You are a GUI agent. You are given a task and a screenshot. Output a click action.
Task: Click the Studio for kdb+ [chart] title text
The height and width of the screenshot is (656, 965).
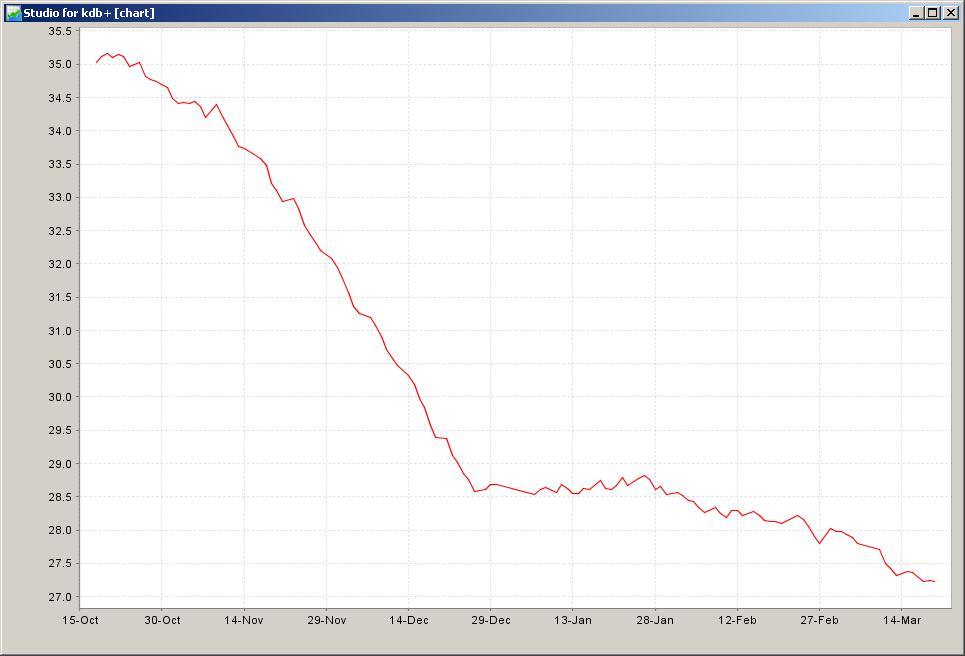tap(89, 12)
